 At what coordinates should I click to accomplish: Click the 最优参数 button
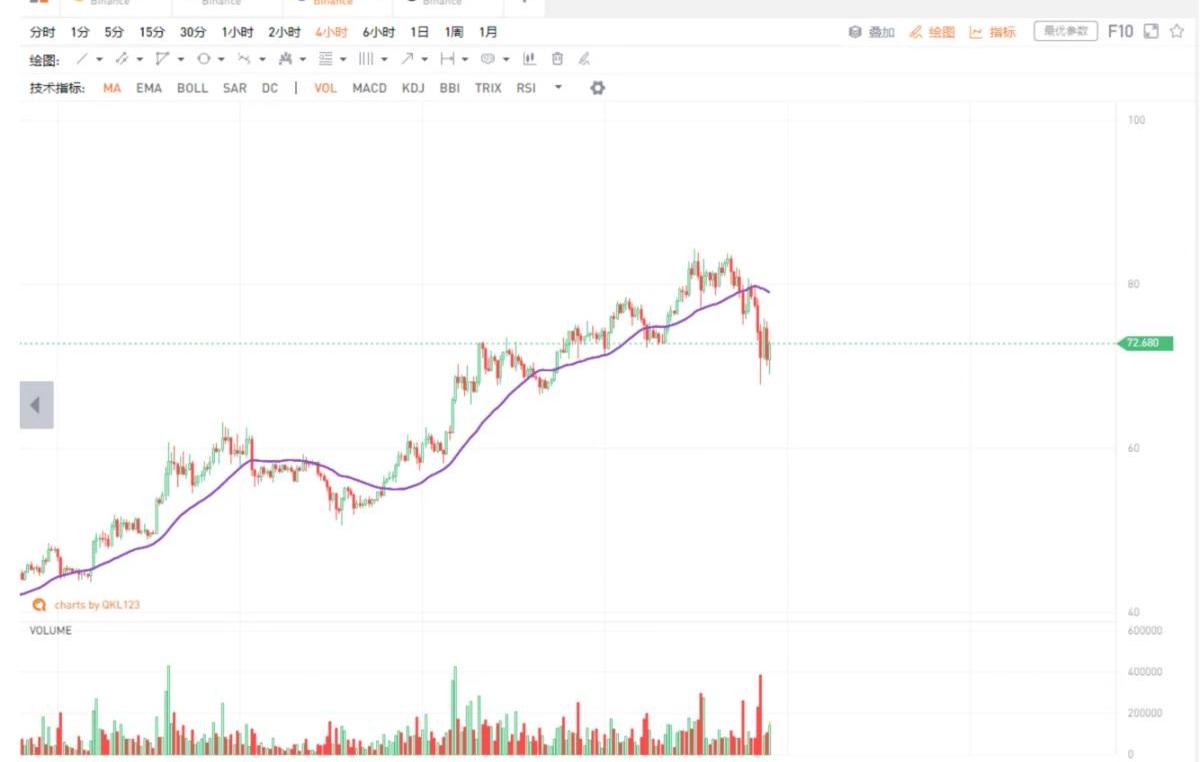click(x=1065, y=32)
